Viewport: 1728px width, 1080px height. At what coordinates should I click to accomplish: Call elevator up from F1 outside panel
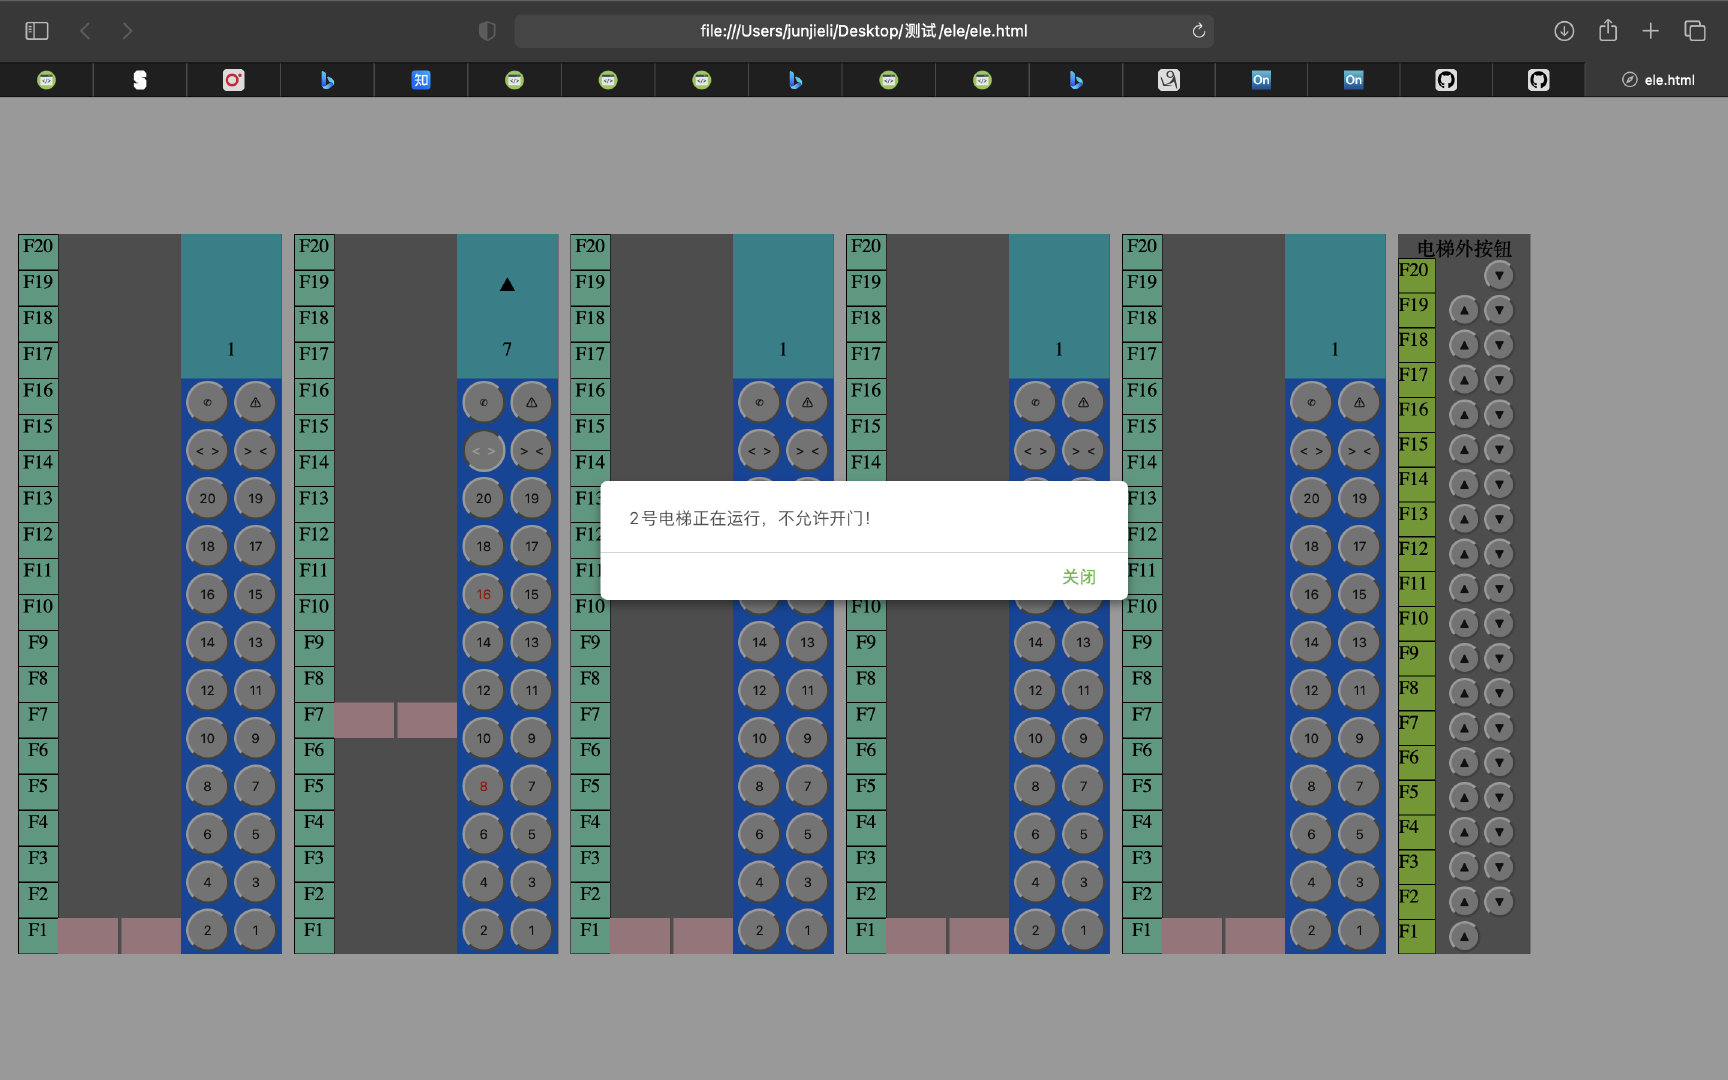(1464, 936)
